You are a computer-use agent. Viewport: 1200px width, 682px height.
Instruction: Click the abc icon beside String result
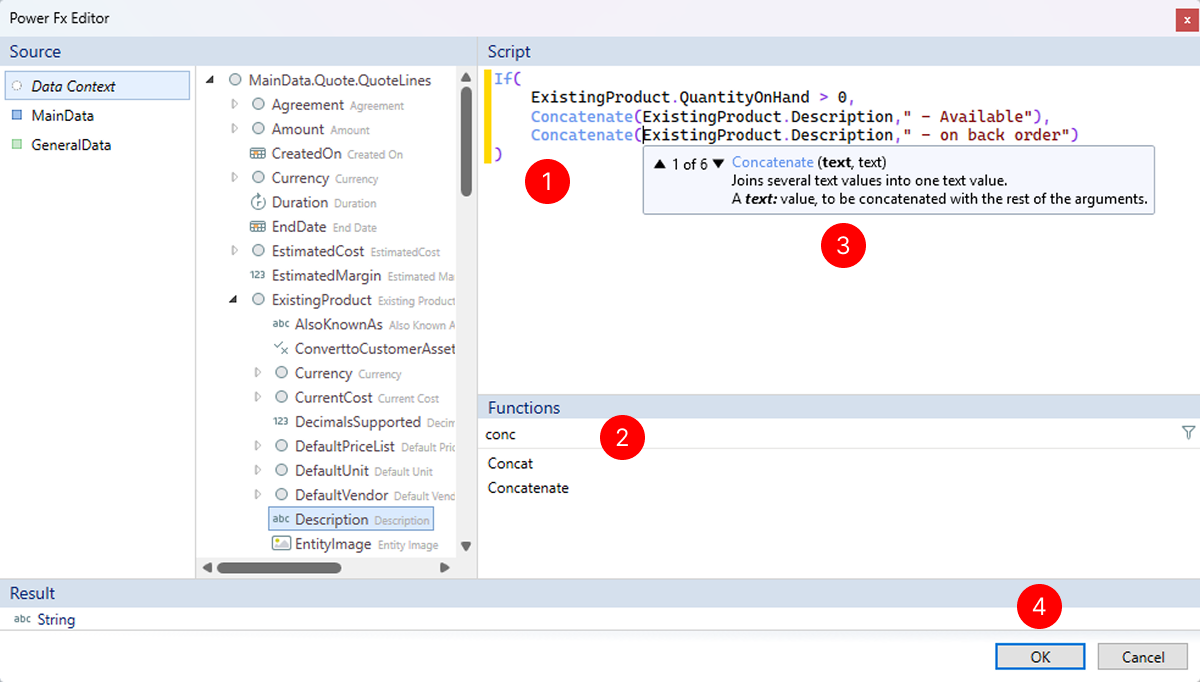(22, 620)
